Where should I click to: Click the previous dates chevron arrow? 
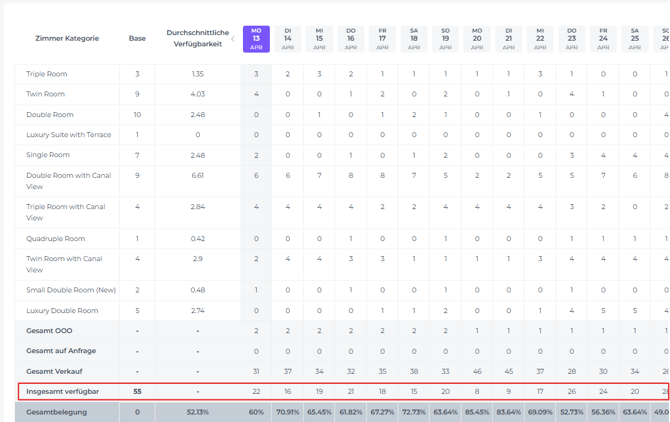pyautogui.click(x=233, y=39)
